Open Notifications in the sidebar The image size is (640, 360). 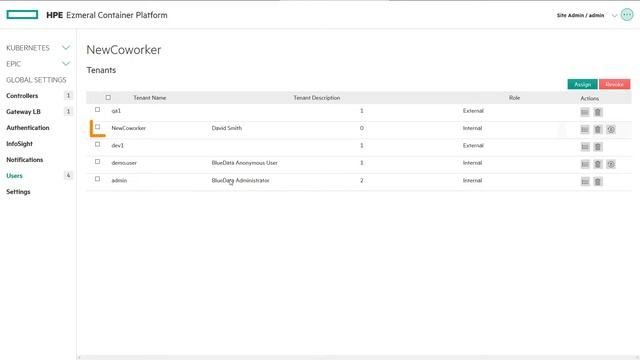(24, 160)
